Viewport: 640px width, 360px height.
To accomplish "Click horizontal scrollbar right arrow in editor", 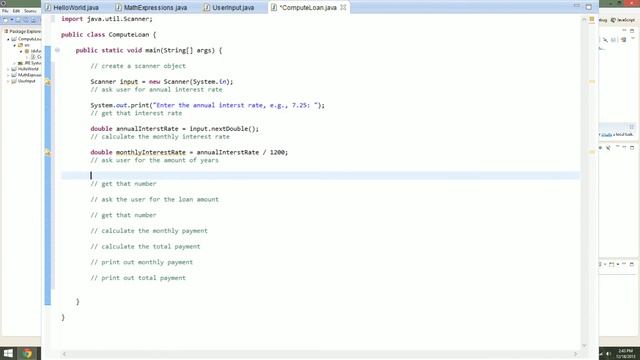I will (576, 354).
